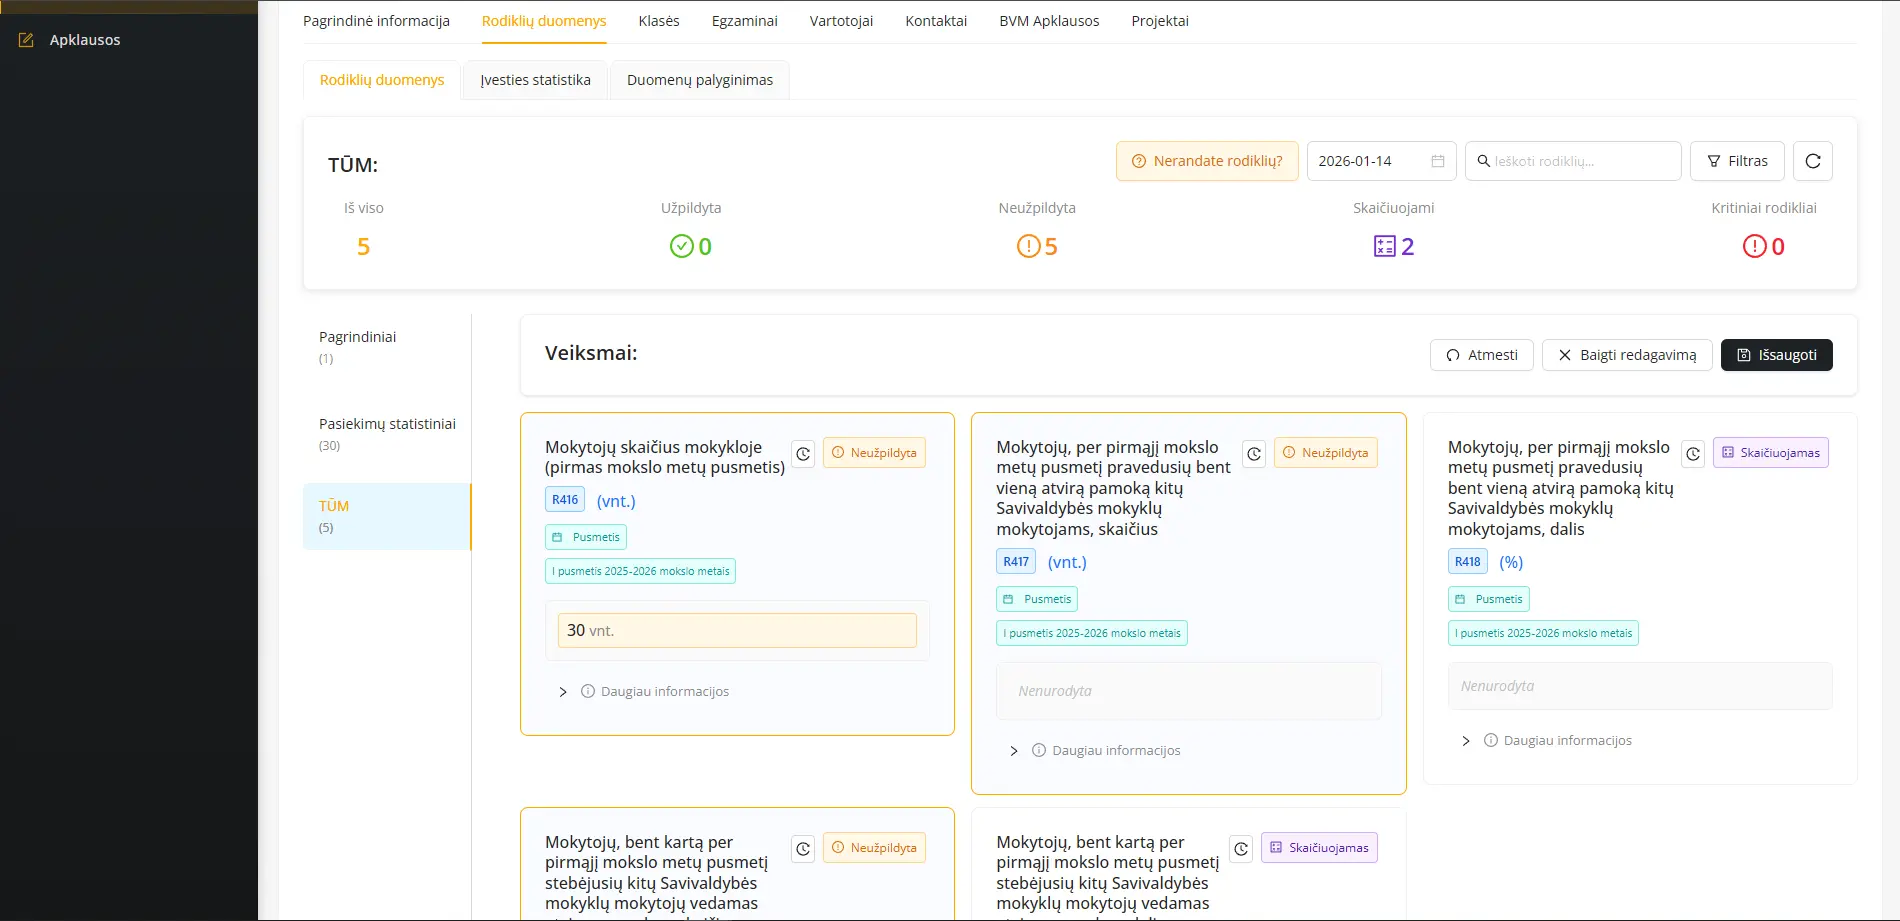Click the calendar icon in date field

pos(1437,161)
